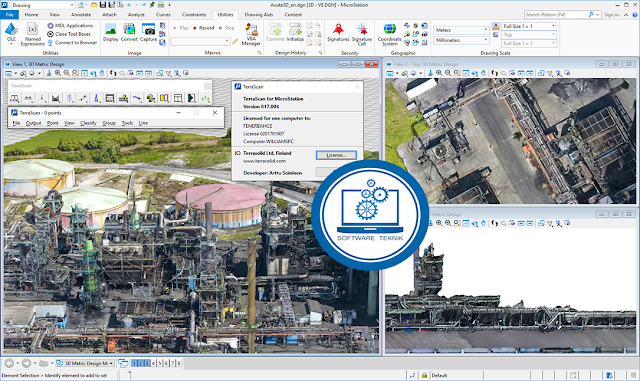This screenshot has height=381, width=640.
Task: Open the OLE tool in Utilities group
Action: 11,33
